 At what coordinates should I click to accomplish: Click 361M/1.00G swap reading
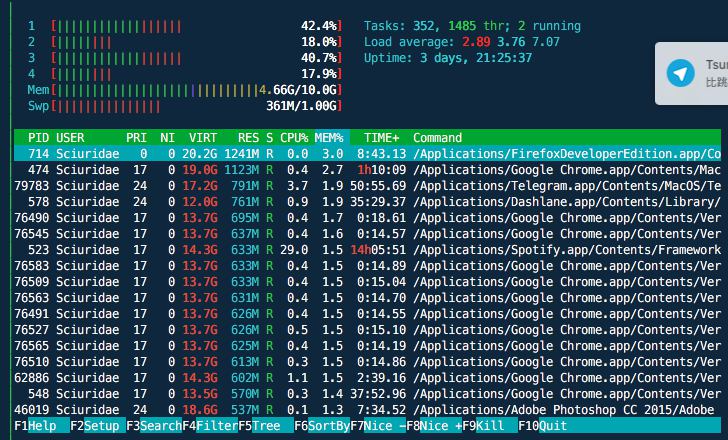(x=301, y=106)
